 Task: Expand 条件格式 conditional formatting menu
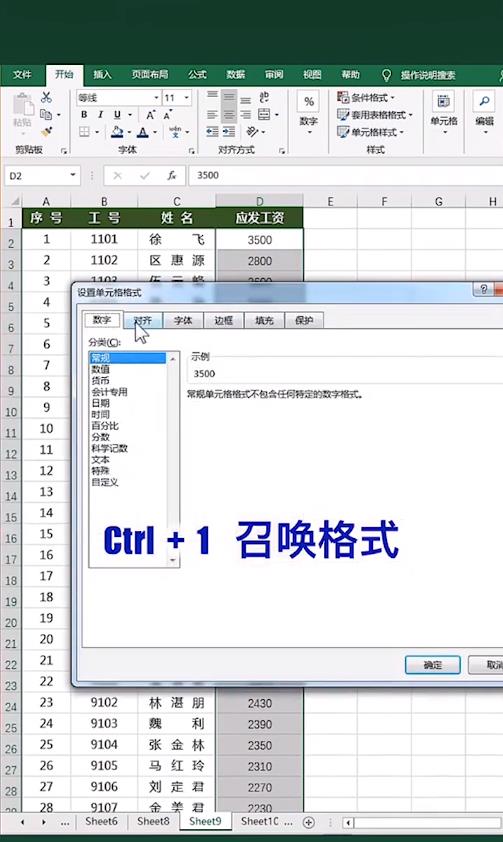pyautogui.click(x=366, y=98)
